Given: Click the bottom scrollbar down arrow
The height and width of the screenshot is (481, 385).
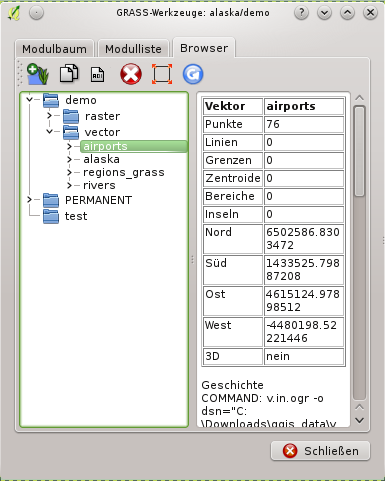Looking at the screenshot, I should (x=359, y=420).
